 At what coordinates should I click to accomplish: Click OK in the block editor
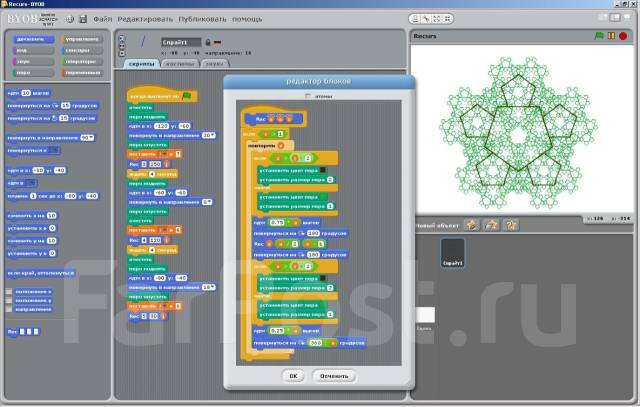(x=293, y=375)
